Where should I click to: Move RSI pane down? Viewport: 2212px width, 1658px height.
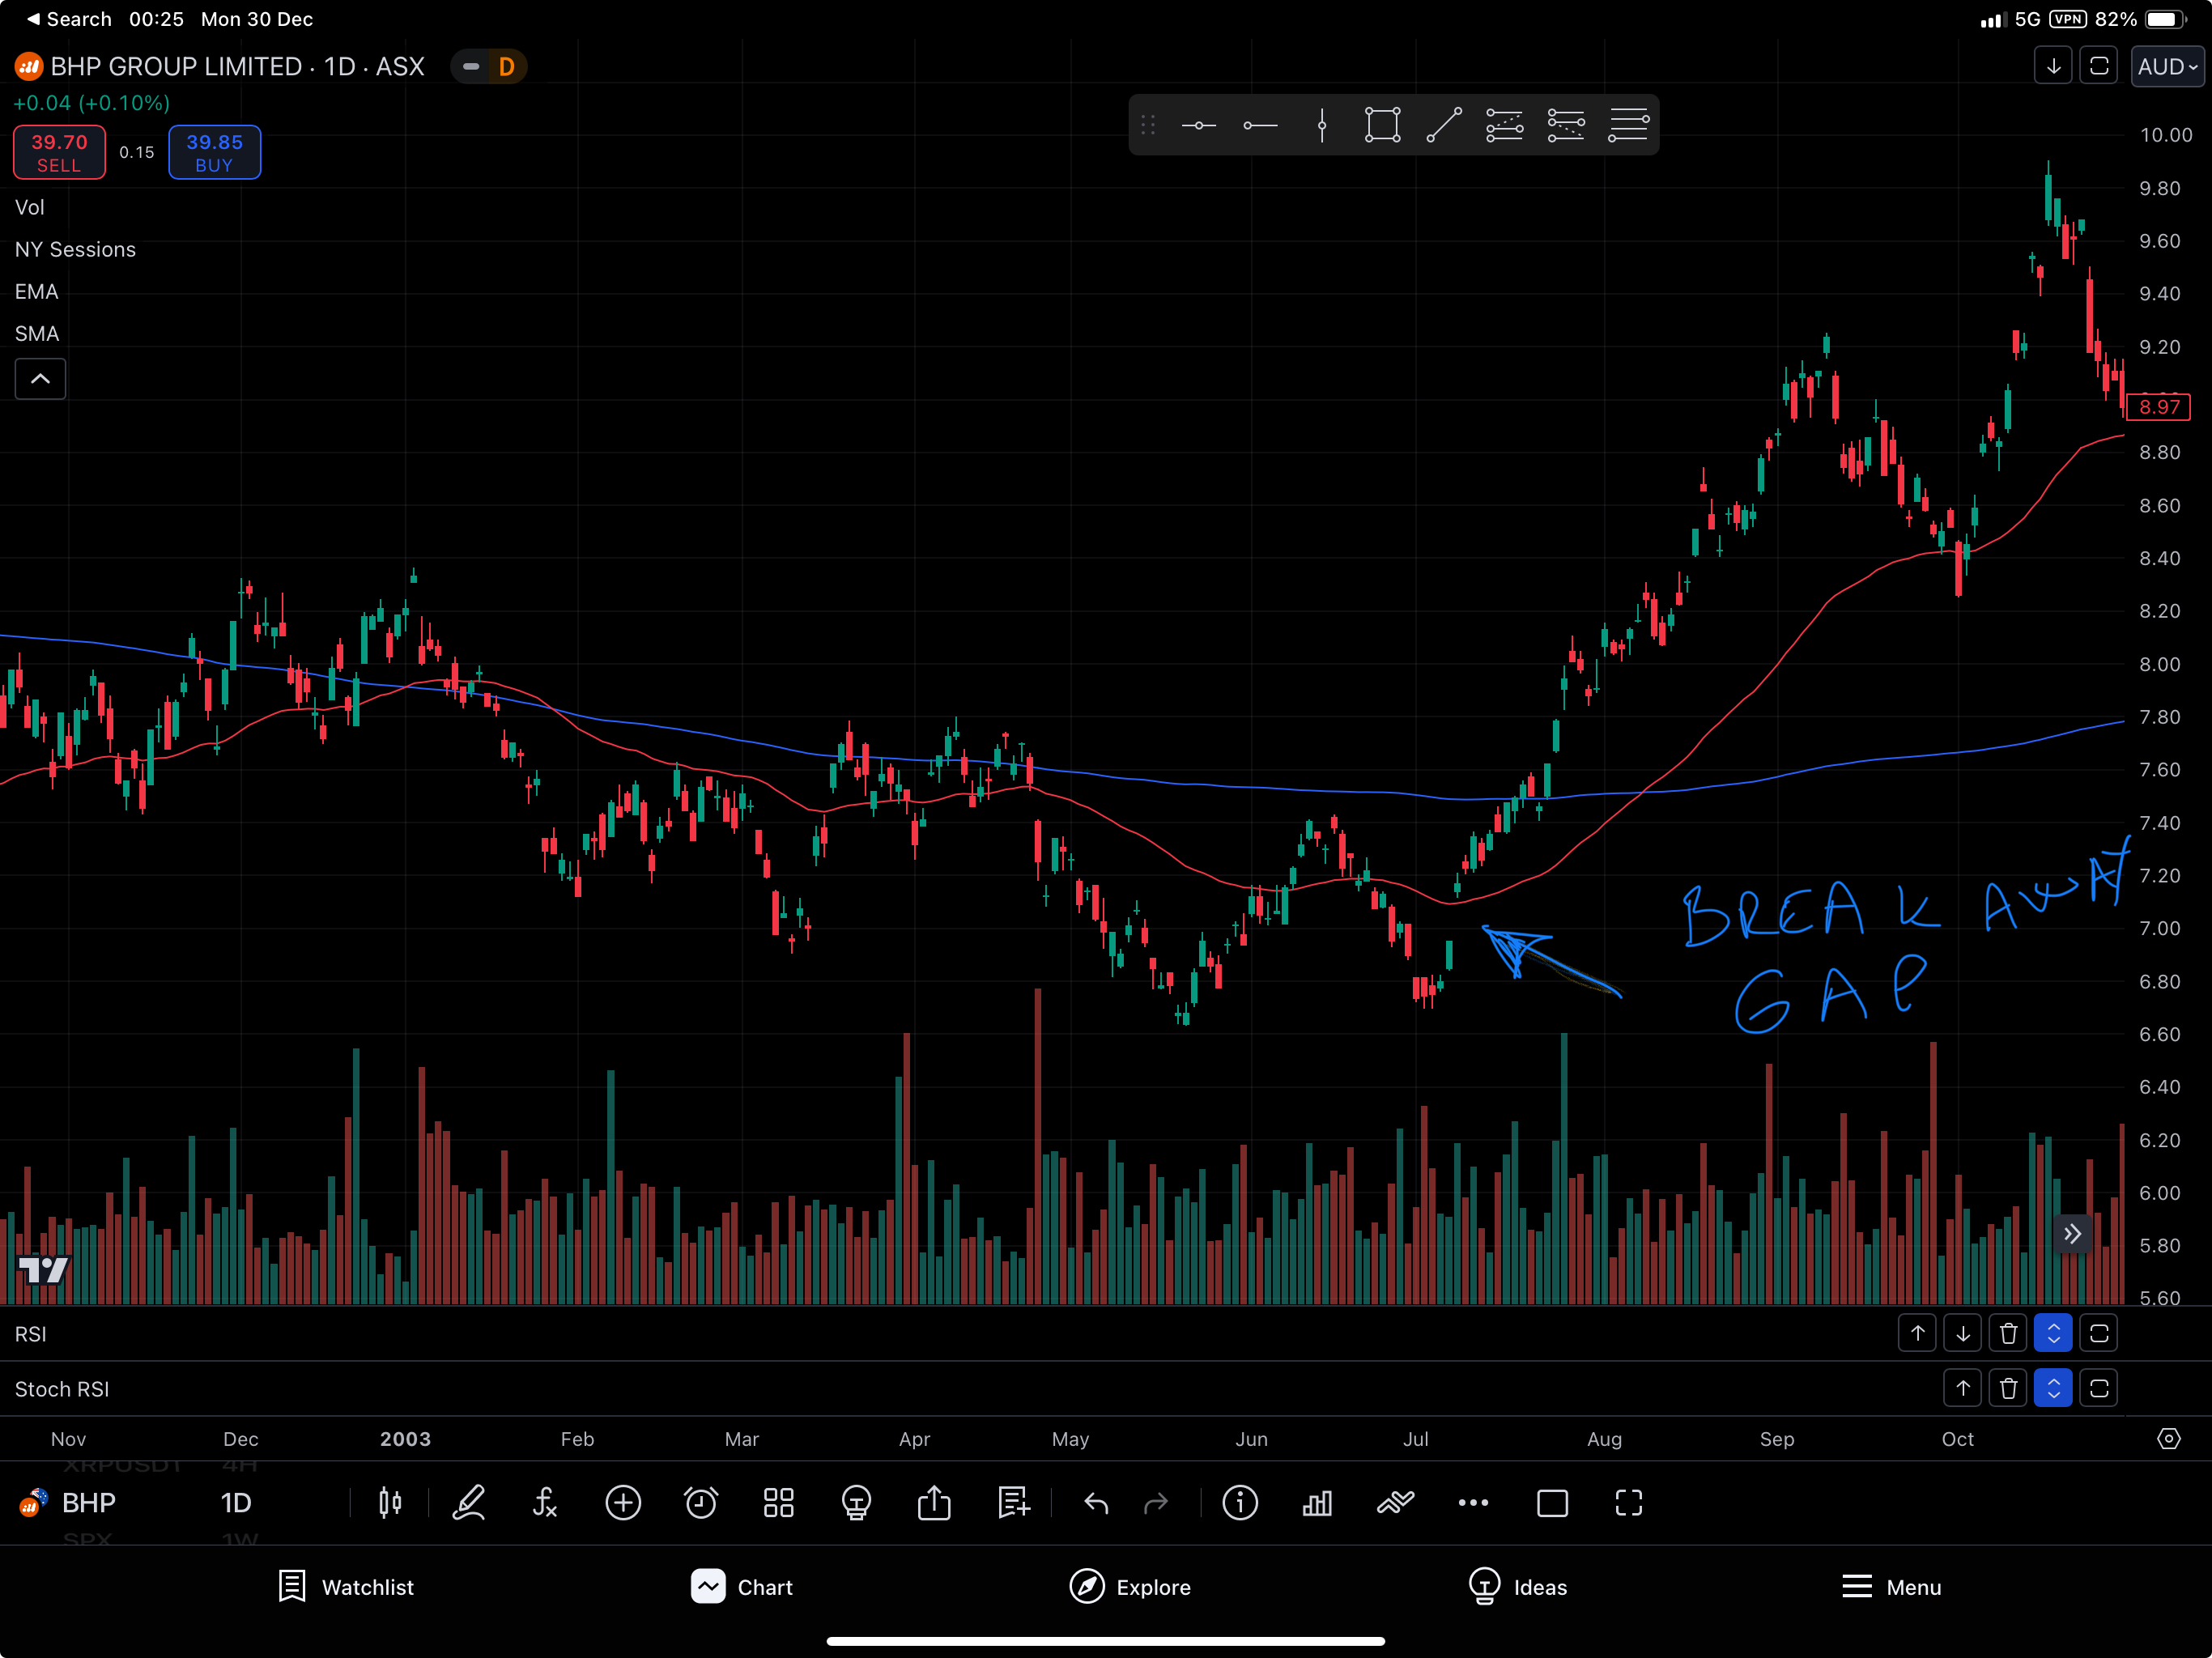coord(1962,1333)
